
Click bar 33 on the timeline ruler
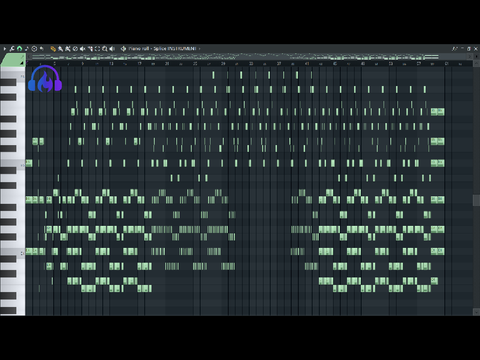point(251,63)
